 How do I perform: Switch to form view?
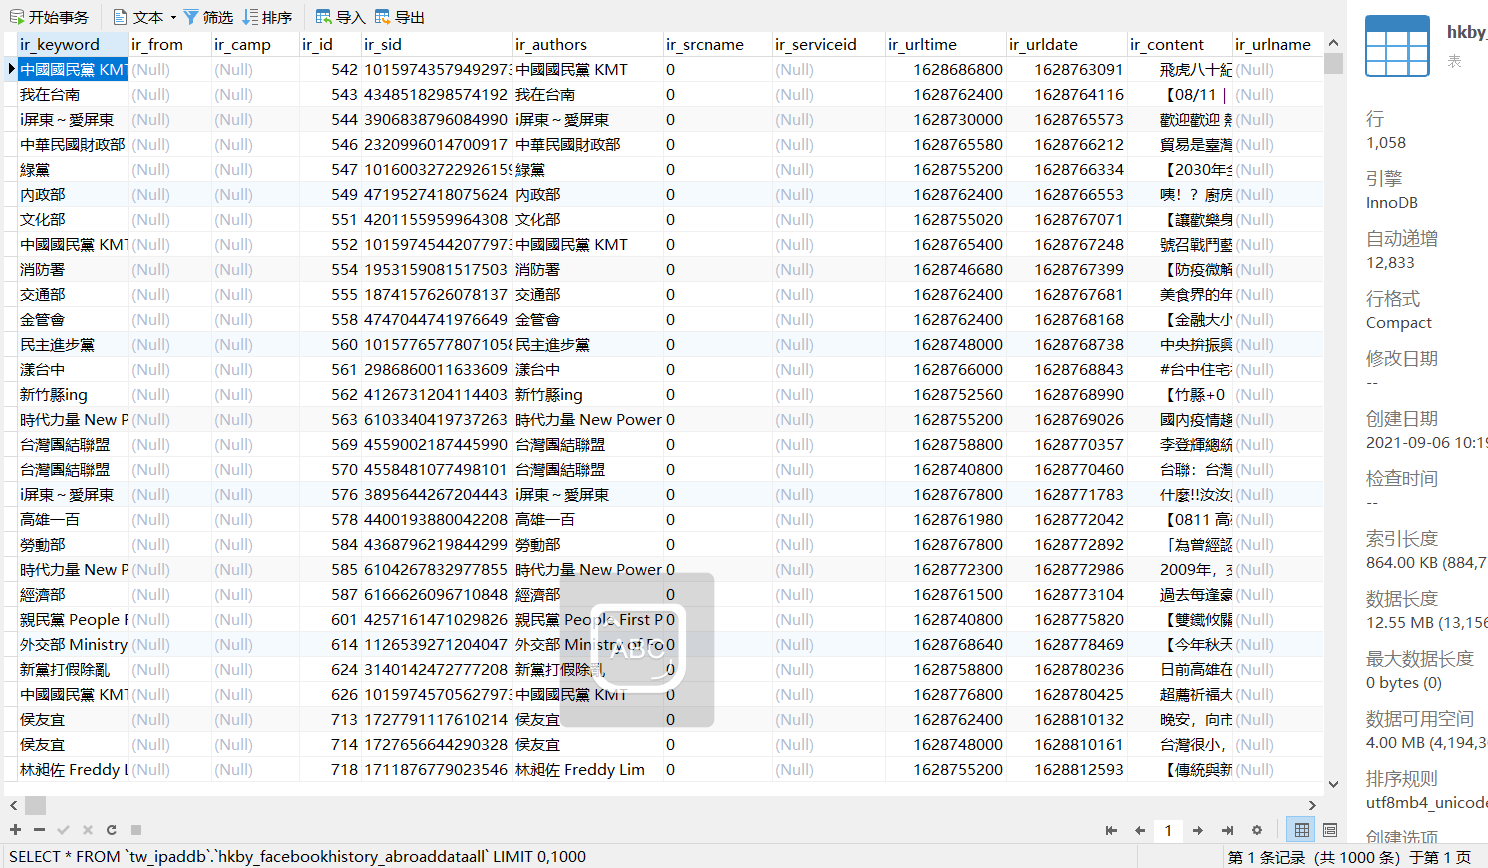pyautogui.click(x=1330, y=830)
